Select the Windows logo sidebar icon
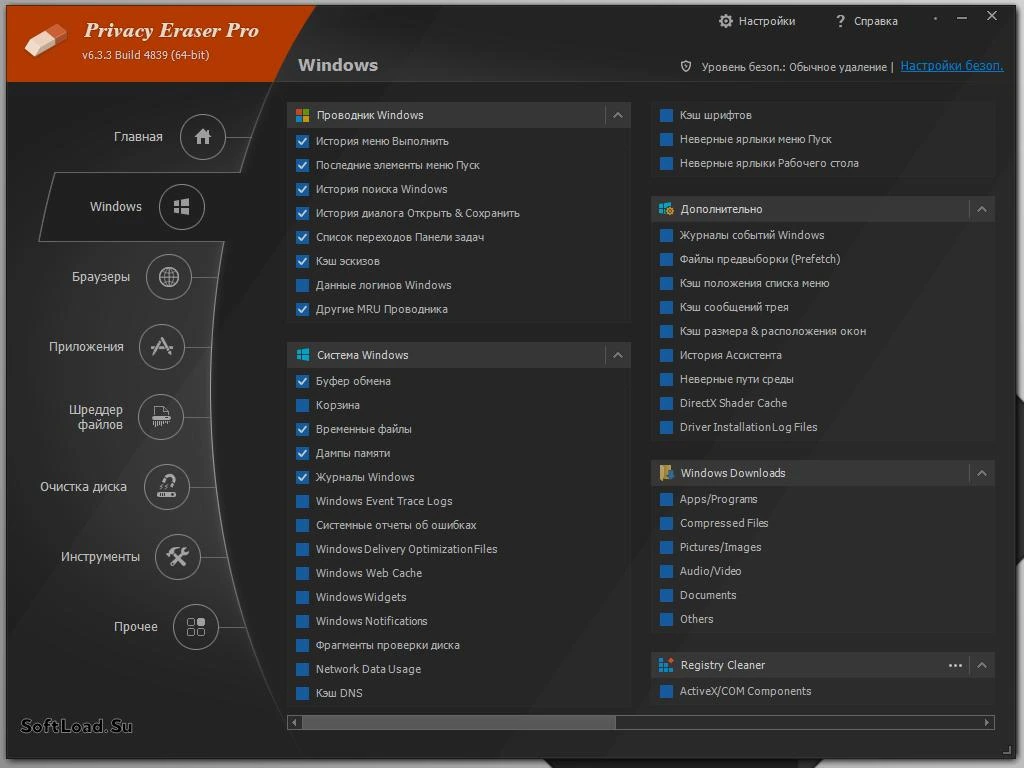1024x768 pixels. tap(182, 207)
